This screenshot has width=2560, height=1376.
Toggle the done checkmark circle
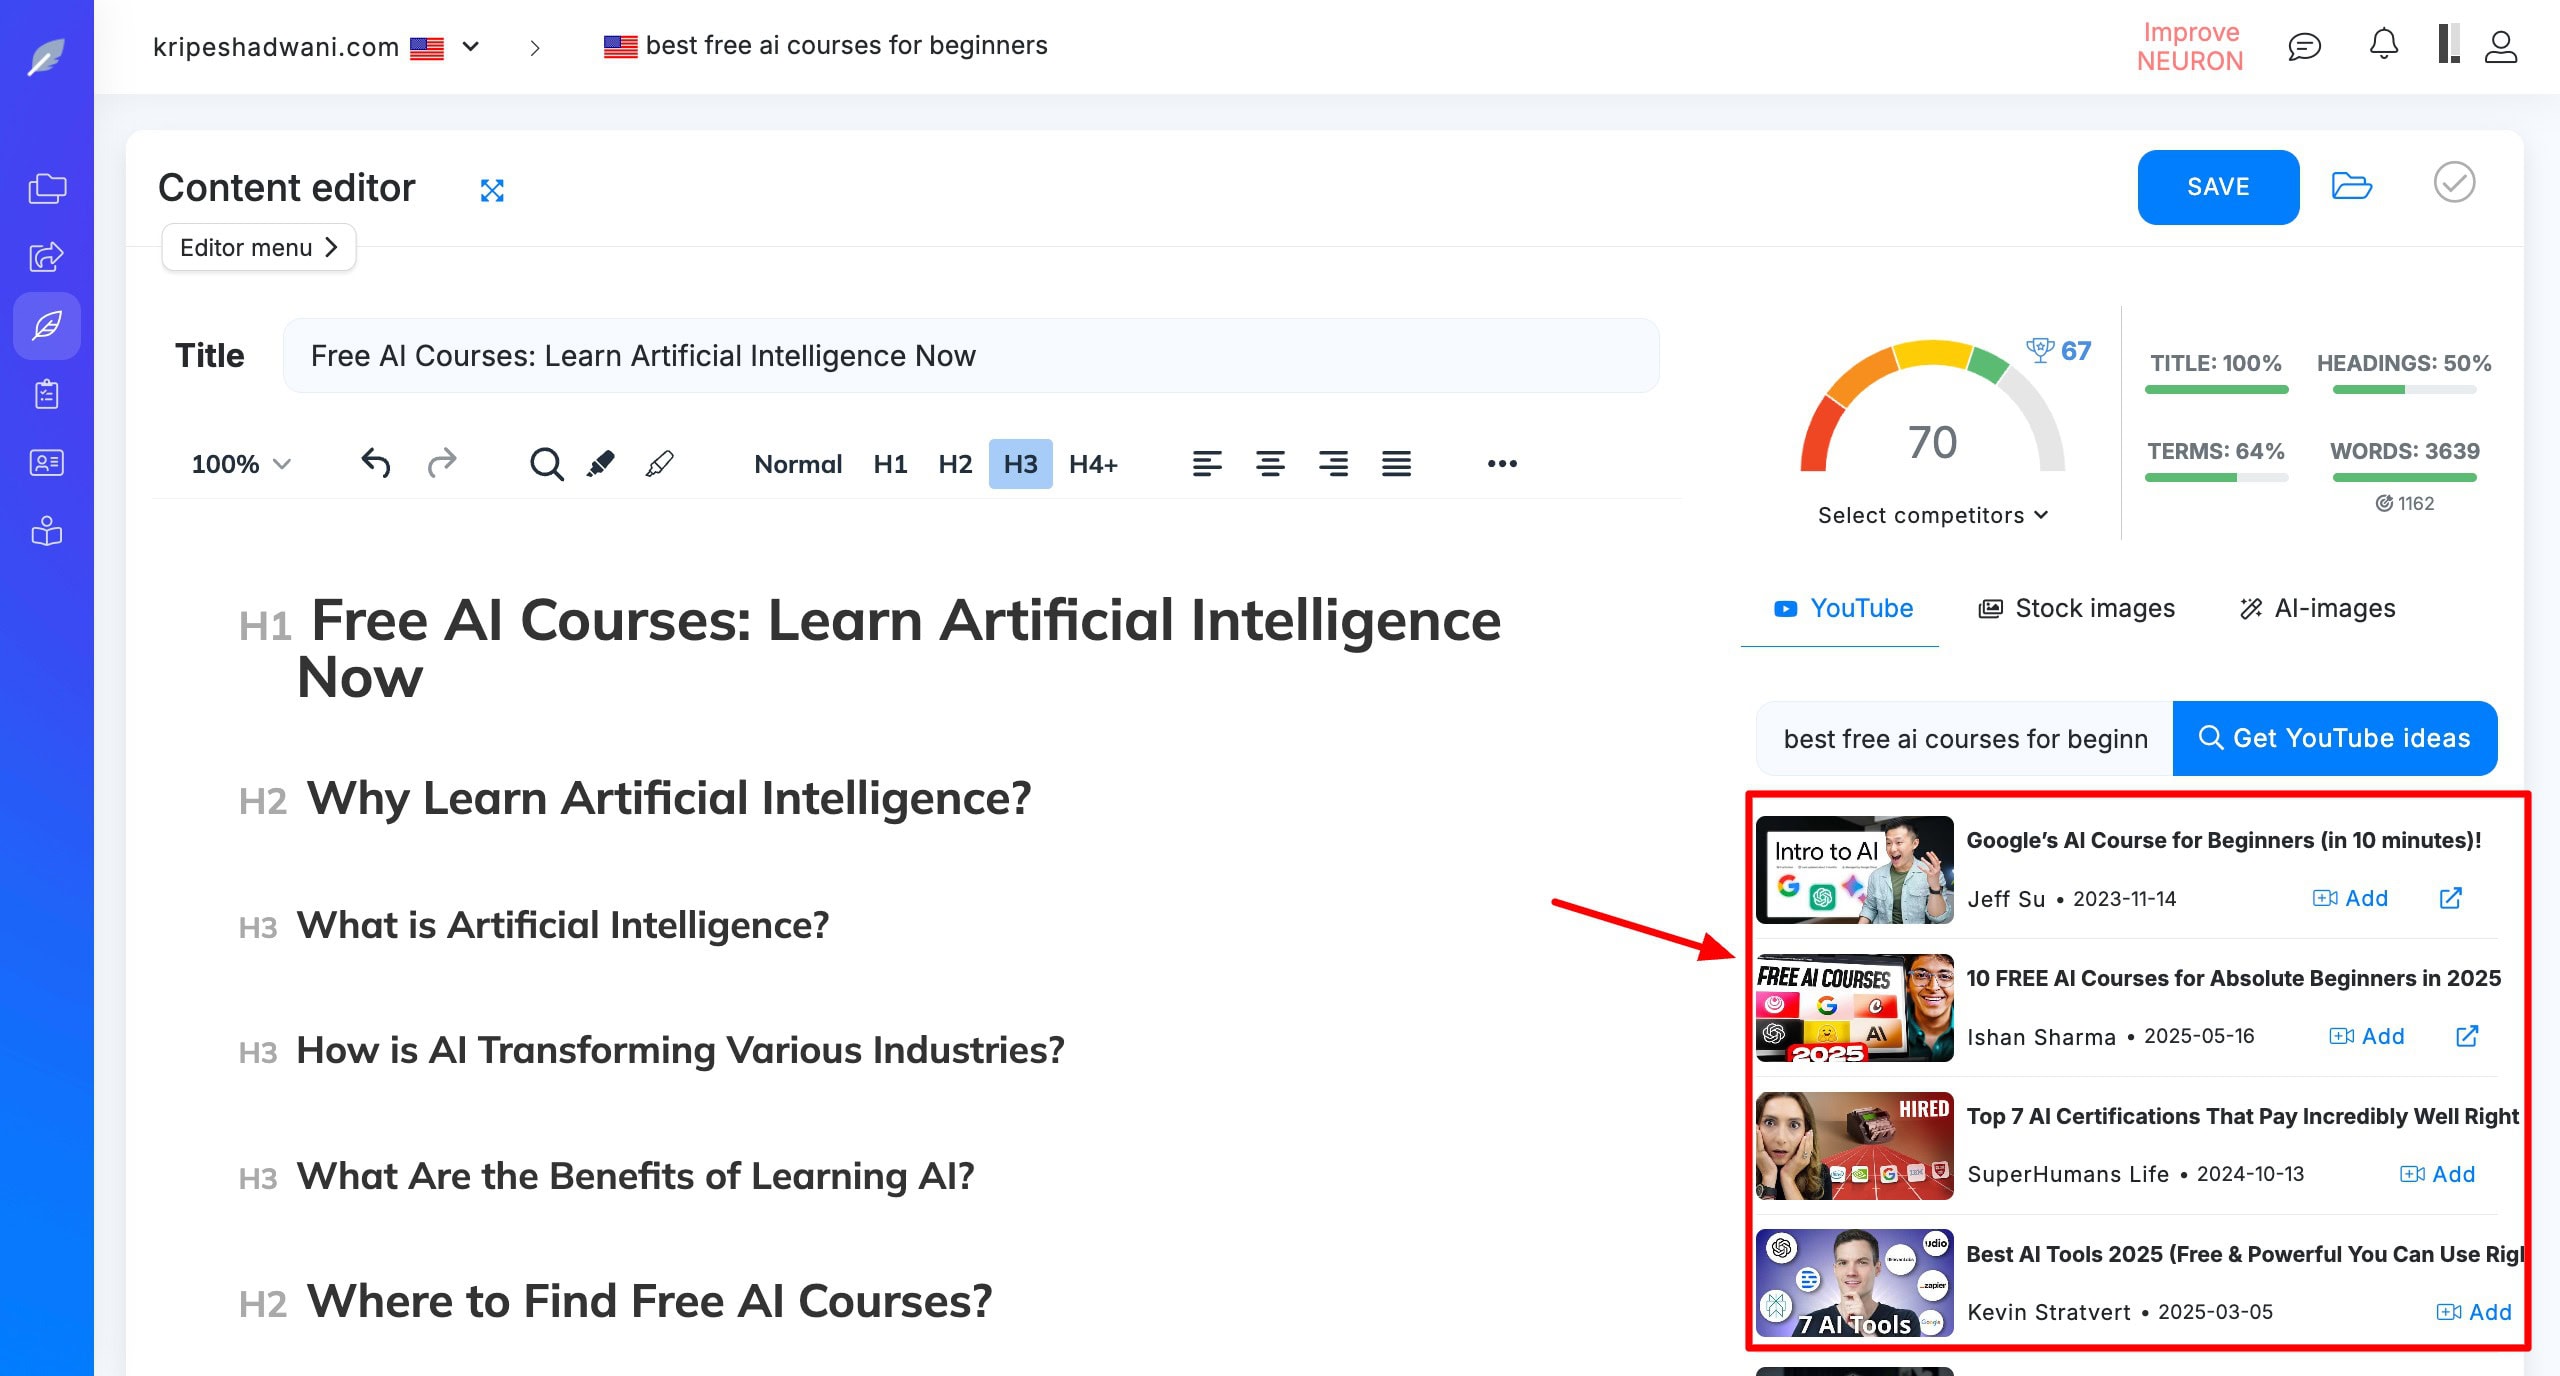[2453, 183]
